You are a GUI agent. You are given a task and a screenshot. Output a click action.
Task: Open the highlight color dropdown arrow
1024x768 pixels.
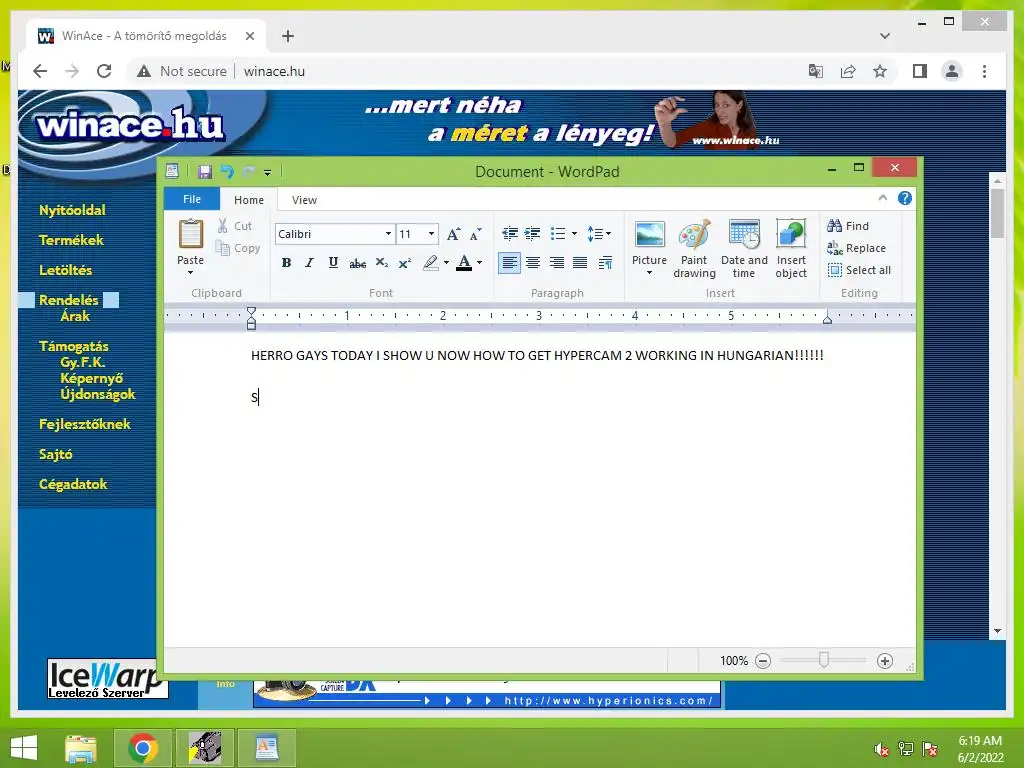point(447,263)
